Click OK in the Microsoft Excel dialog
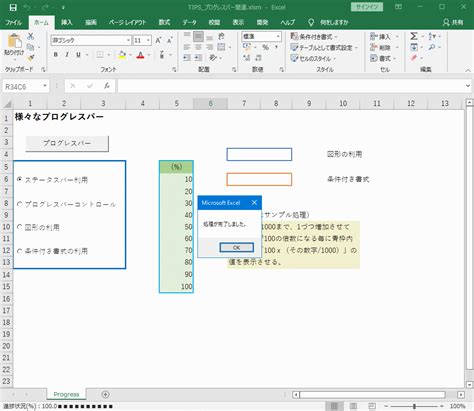This screenshot has height=411, width=474. click(236, 247)
